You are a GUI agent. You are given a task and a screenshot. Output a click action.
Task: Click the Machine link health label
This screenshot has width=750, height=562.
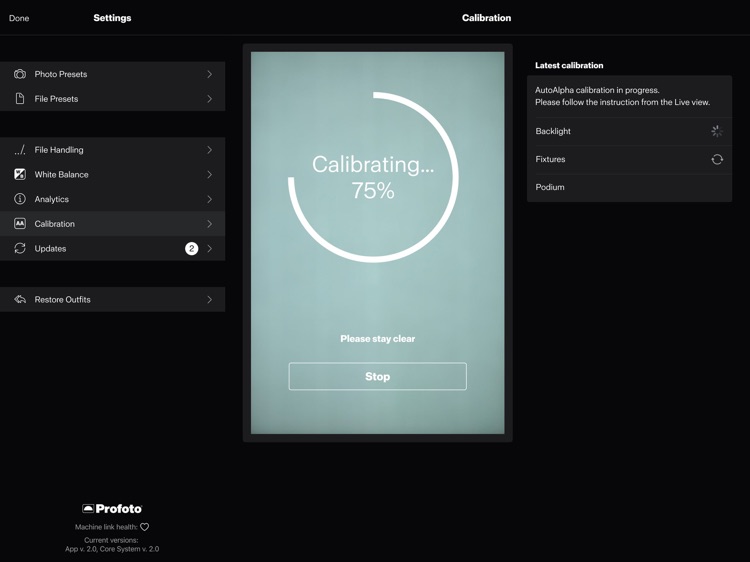(x=106, y=527)
